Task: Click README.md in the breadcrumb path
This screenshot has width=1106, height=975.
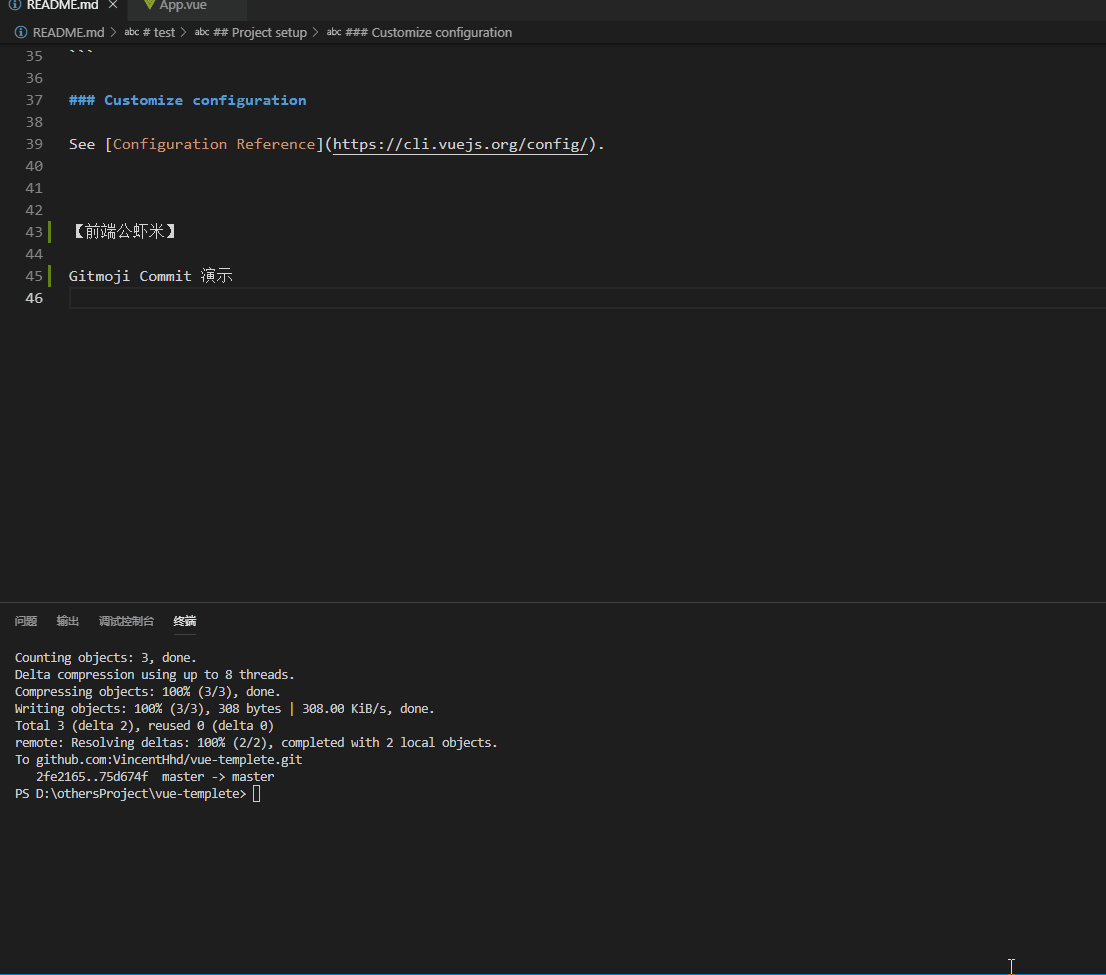Action: coord(68,32)
